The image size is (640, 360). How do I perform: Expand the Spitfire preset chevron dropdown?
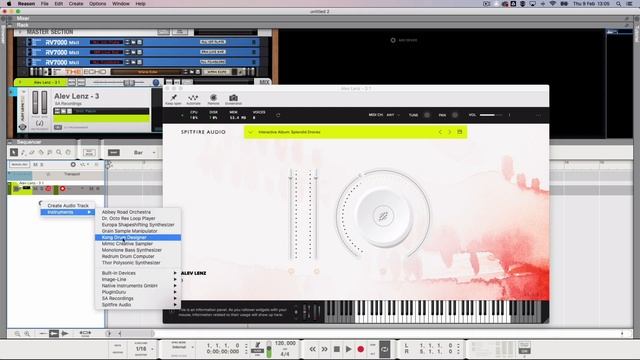[250, 132]
